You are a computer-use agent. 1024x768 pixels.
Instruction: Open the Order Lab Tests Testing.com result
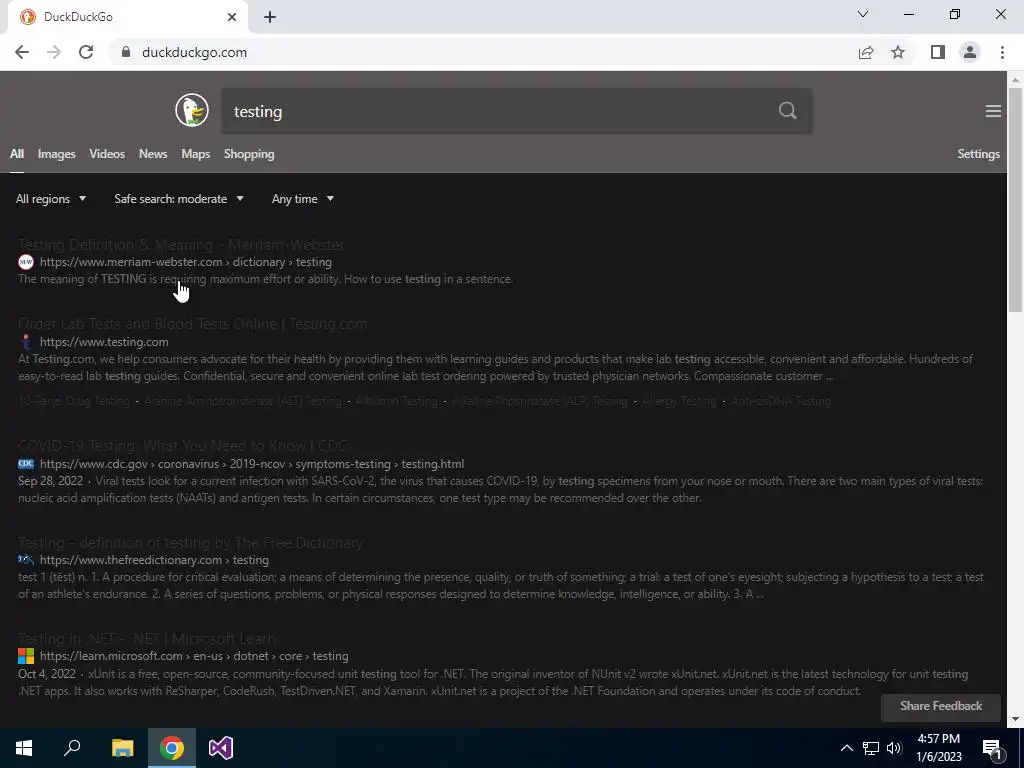point(193,324)
